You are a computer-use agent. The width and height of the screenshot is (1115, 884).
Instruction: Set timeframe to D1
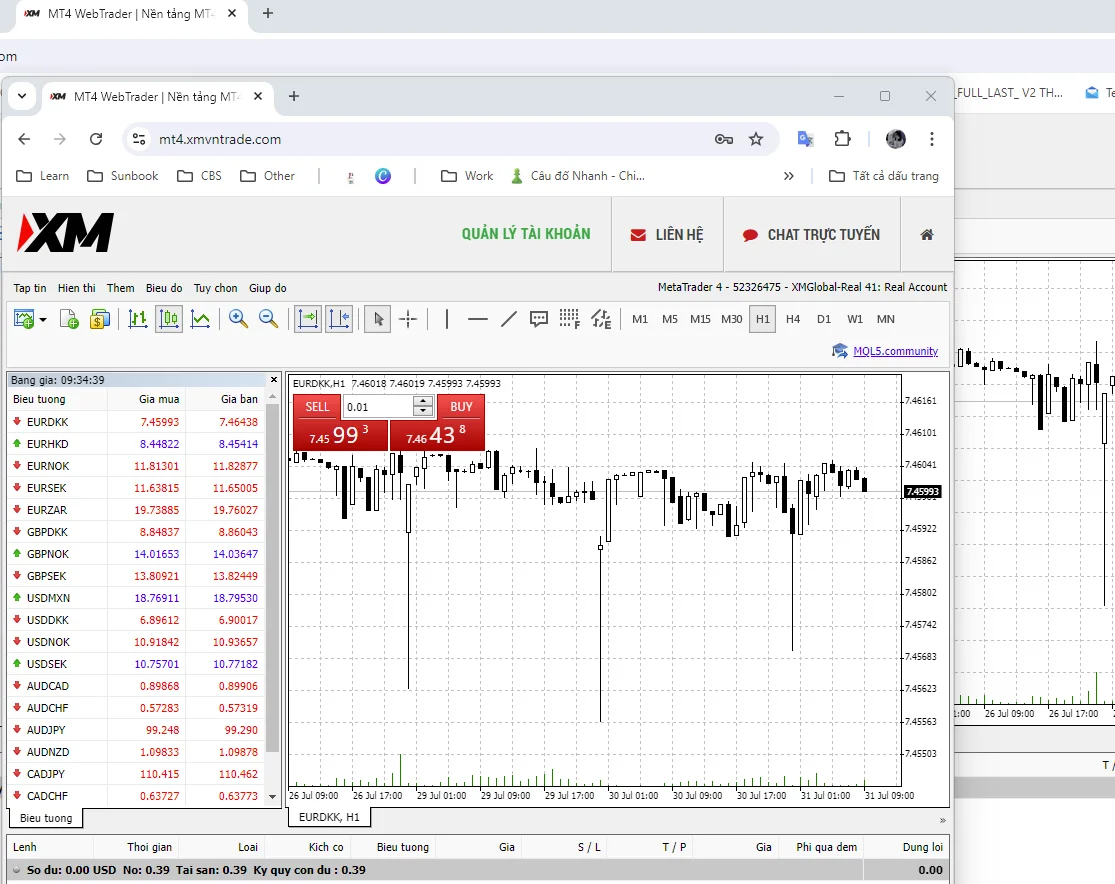click(823, 319)
